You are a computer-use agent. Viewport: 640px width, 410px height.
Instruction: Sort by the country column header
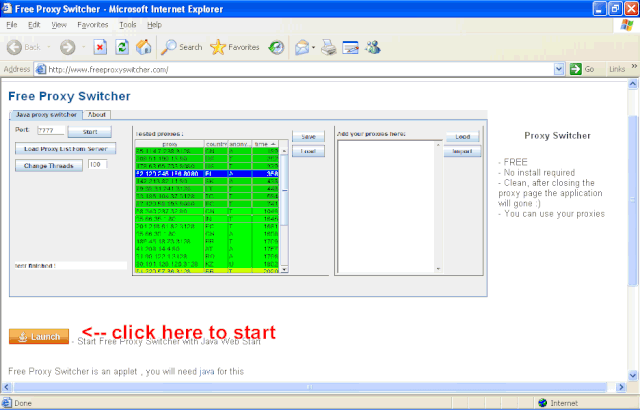(x=216, y=144)
